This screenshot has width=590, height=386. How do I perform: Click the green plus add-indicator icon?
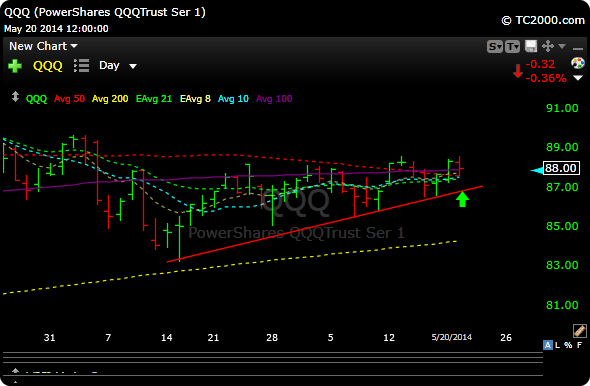(x=15, y=66)
